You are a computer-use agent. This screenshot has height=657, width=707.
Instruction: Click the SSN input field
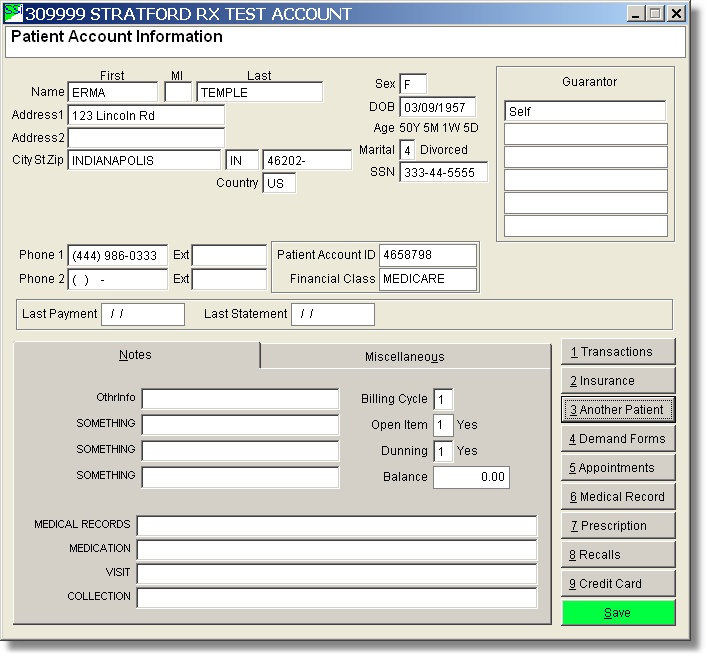point(443,172)
